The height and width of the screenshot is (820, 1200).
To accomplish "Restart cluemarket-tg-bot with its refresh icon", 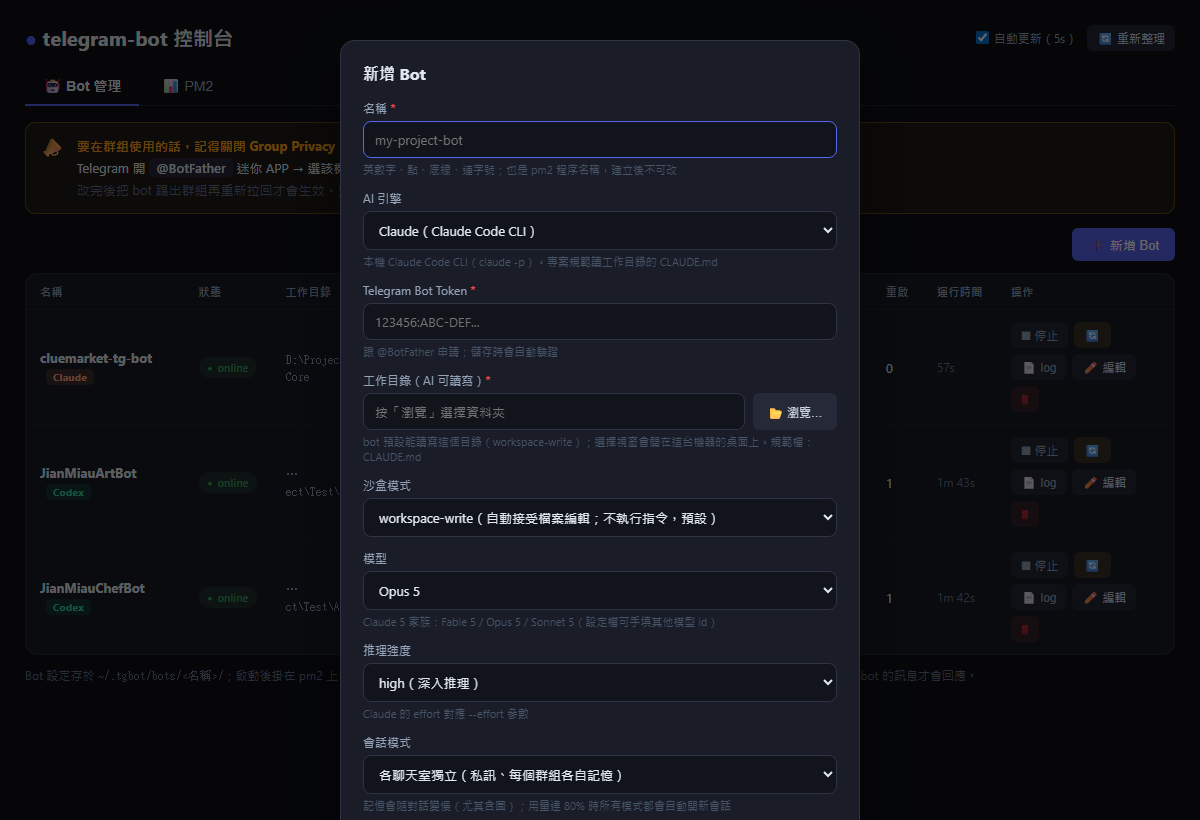I will (1092, 336).
